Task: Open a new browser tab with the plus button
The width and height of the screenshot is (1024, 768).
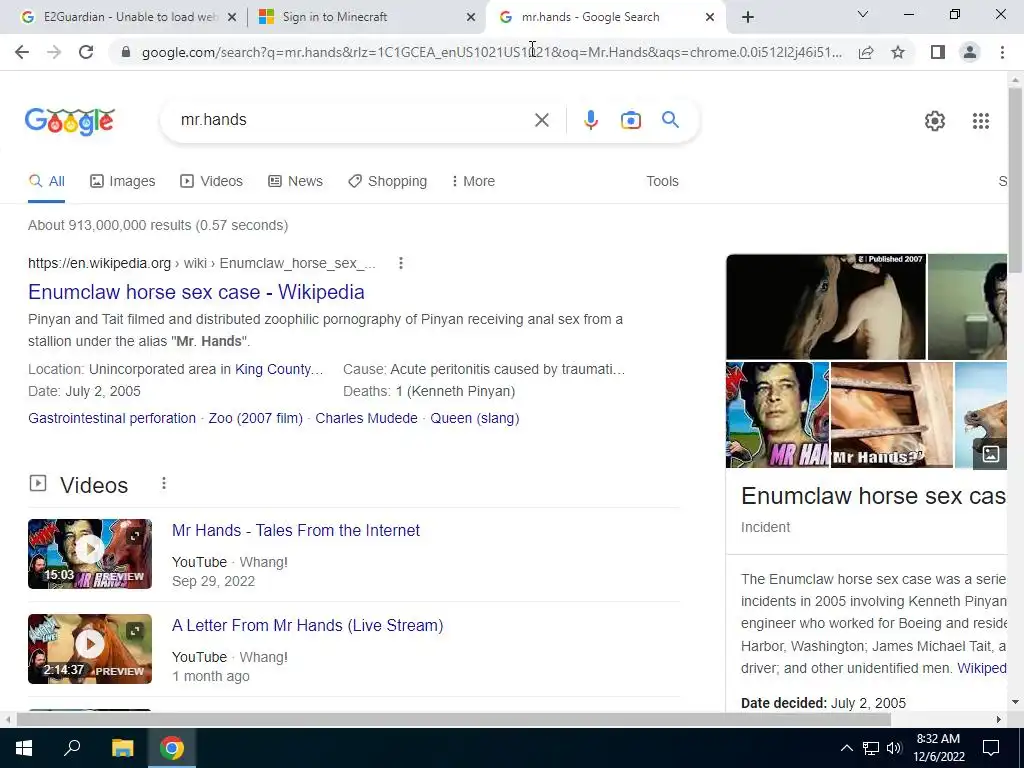Action: (748, 17)
